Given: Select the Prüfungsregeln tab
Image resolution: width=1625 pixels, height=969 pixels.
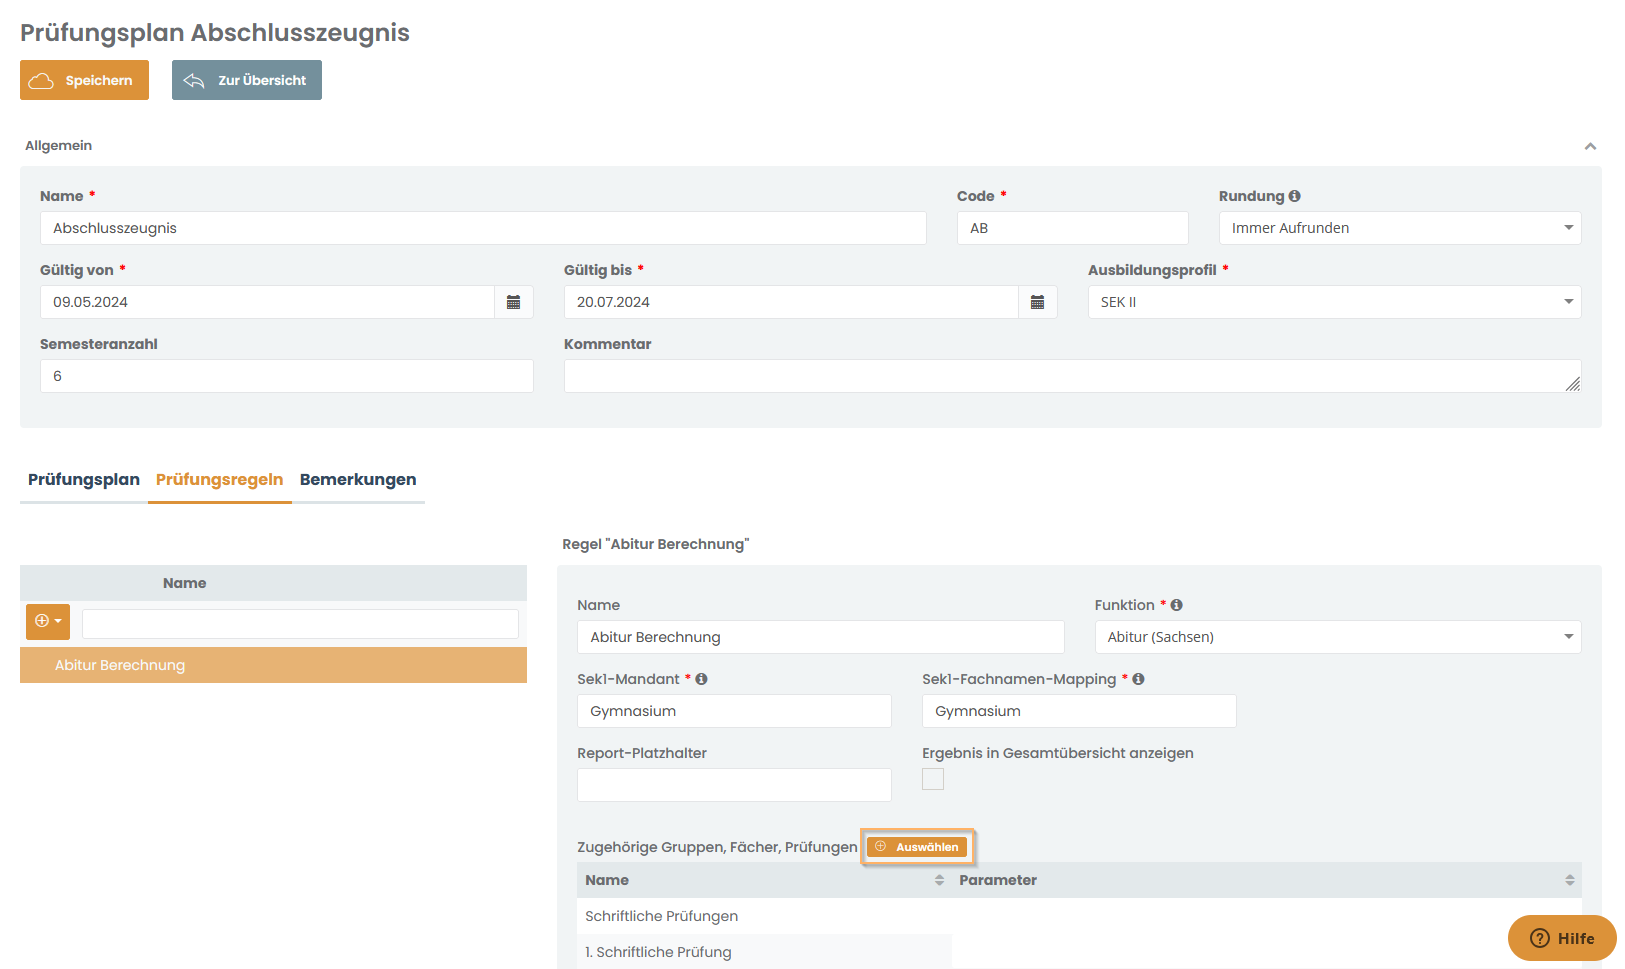Looking at the screenshot, I should pyautogui.click(x=220, y=480).
